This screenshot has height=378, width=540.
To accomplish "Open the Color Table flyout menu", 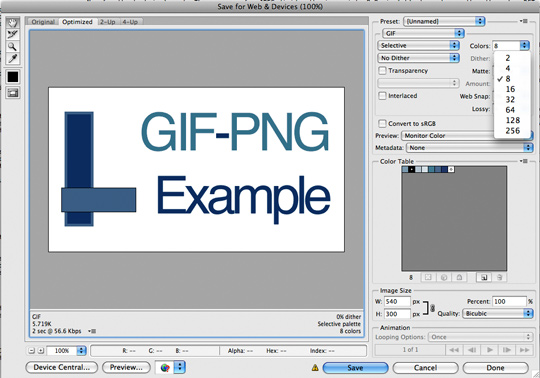I will 524,161.
